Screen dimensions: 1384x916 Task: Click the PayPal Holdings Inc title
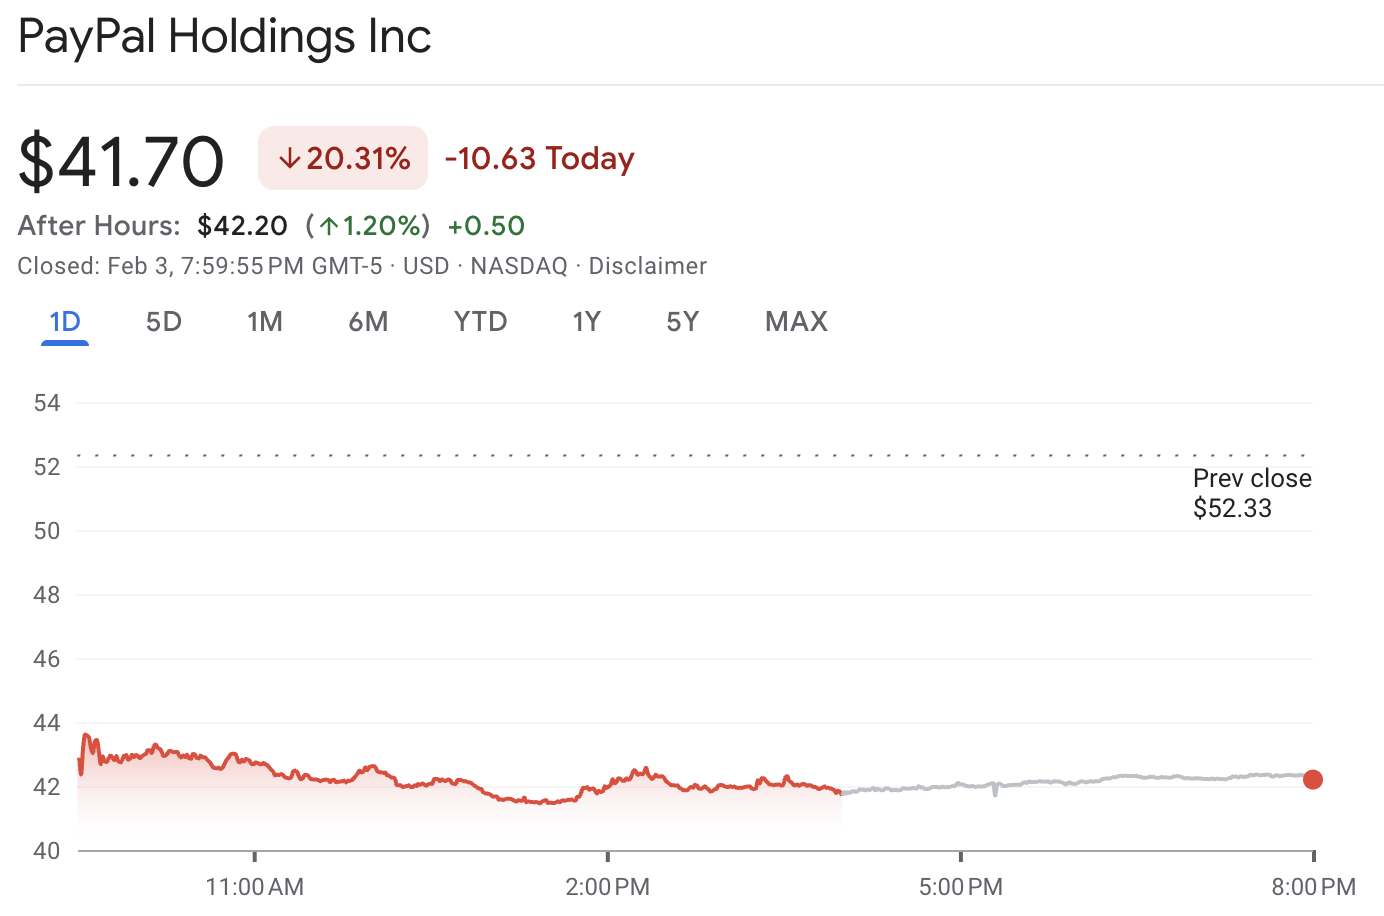pyautogui.click(x=225, y=37)
